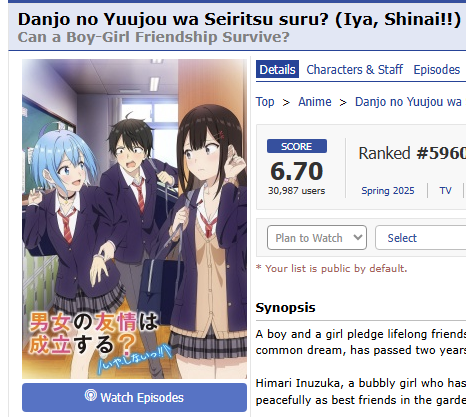
Task: Click the Danjo no Yuujou wa breadcrumb
Action: pos(410,102)
